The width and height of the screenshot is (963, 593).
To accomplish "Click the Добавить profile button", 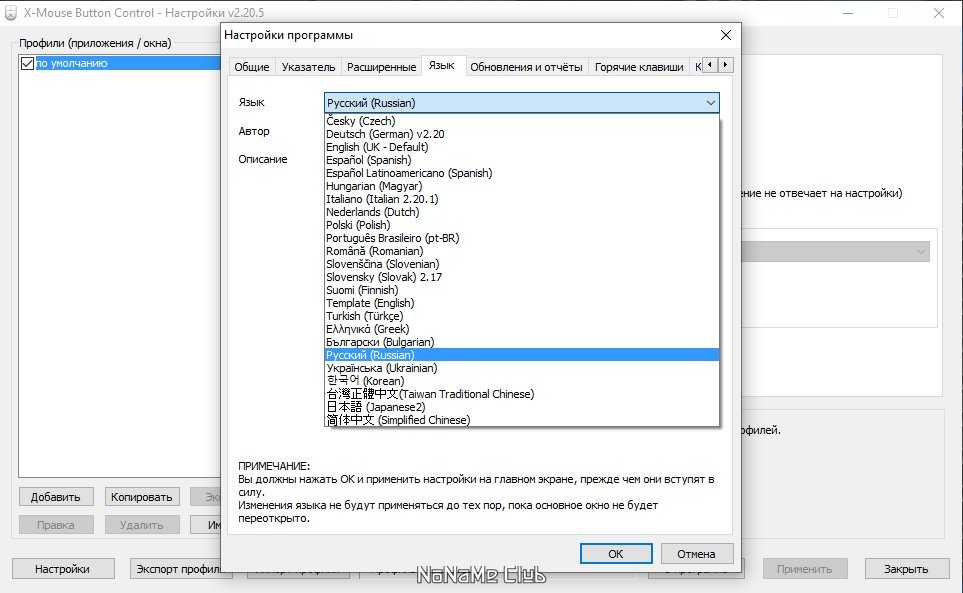I will [x=56, y=497].
